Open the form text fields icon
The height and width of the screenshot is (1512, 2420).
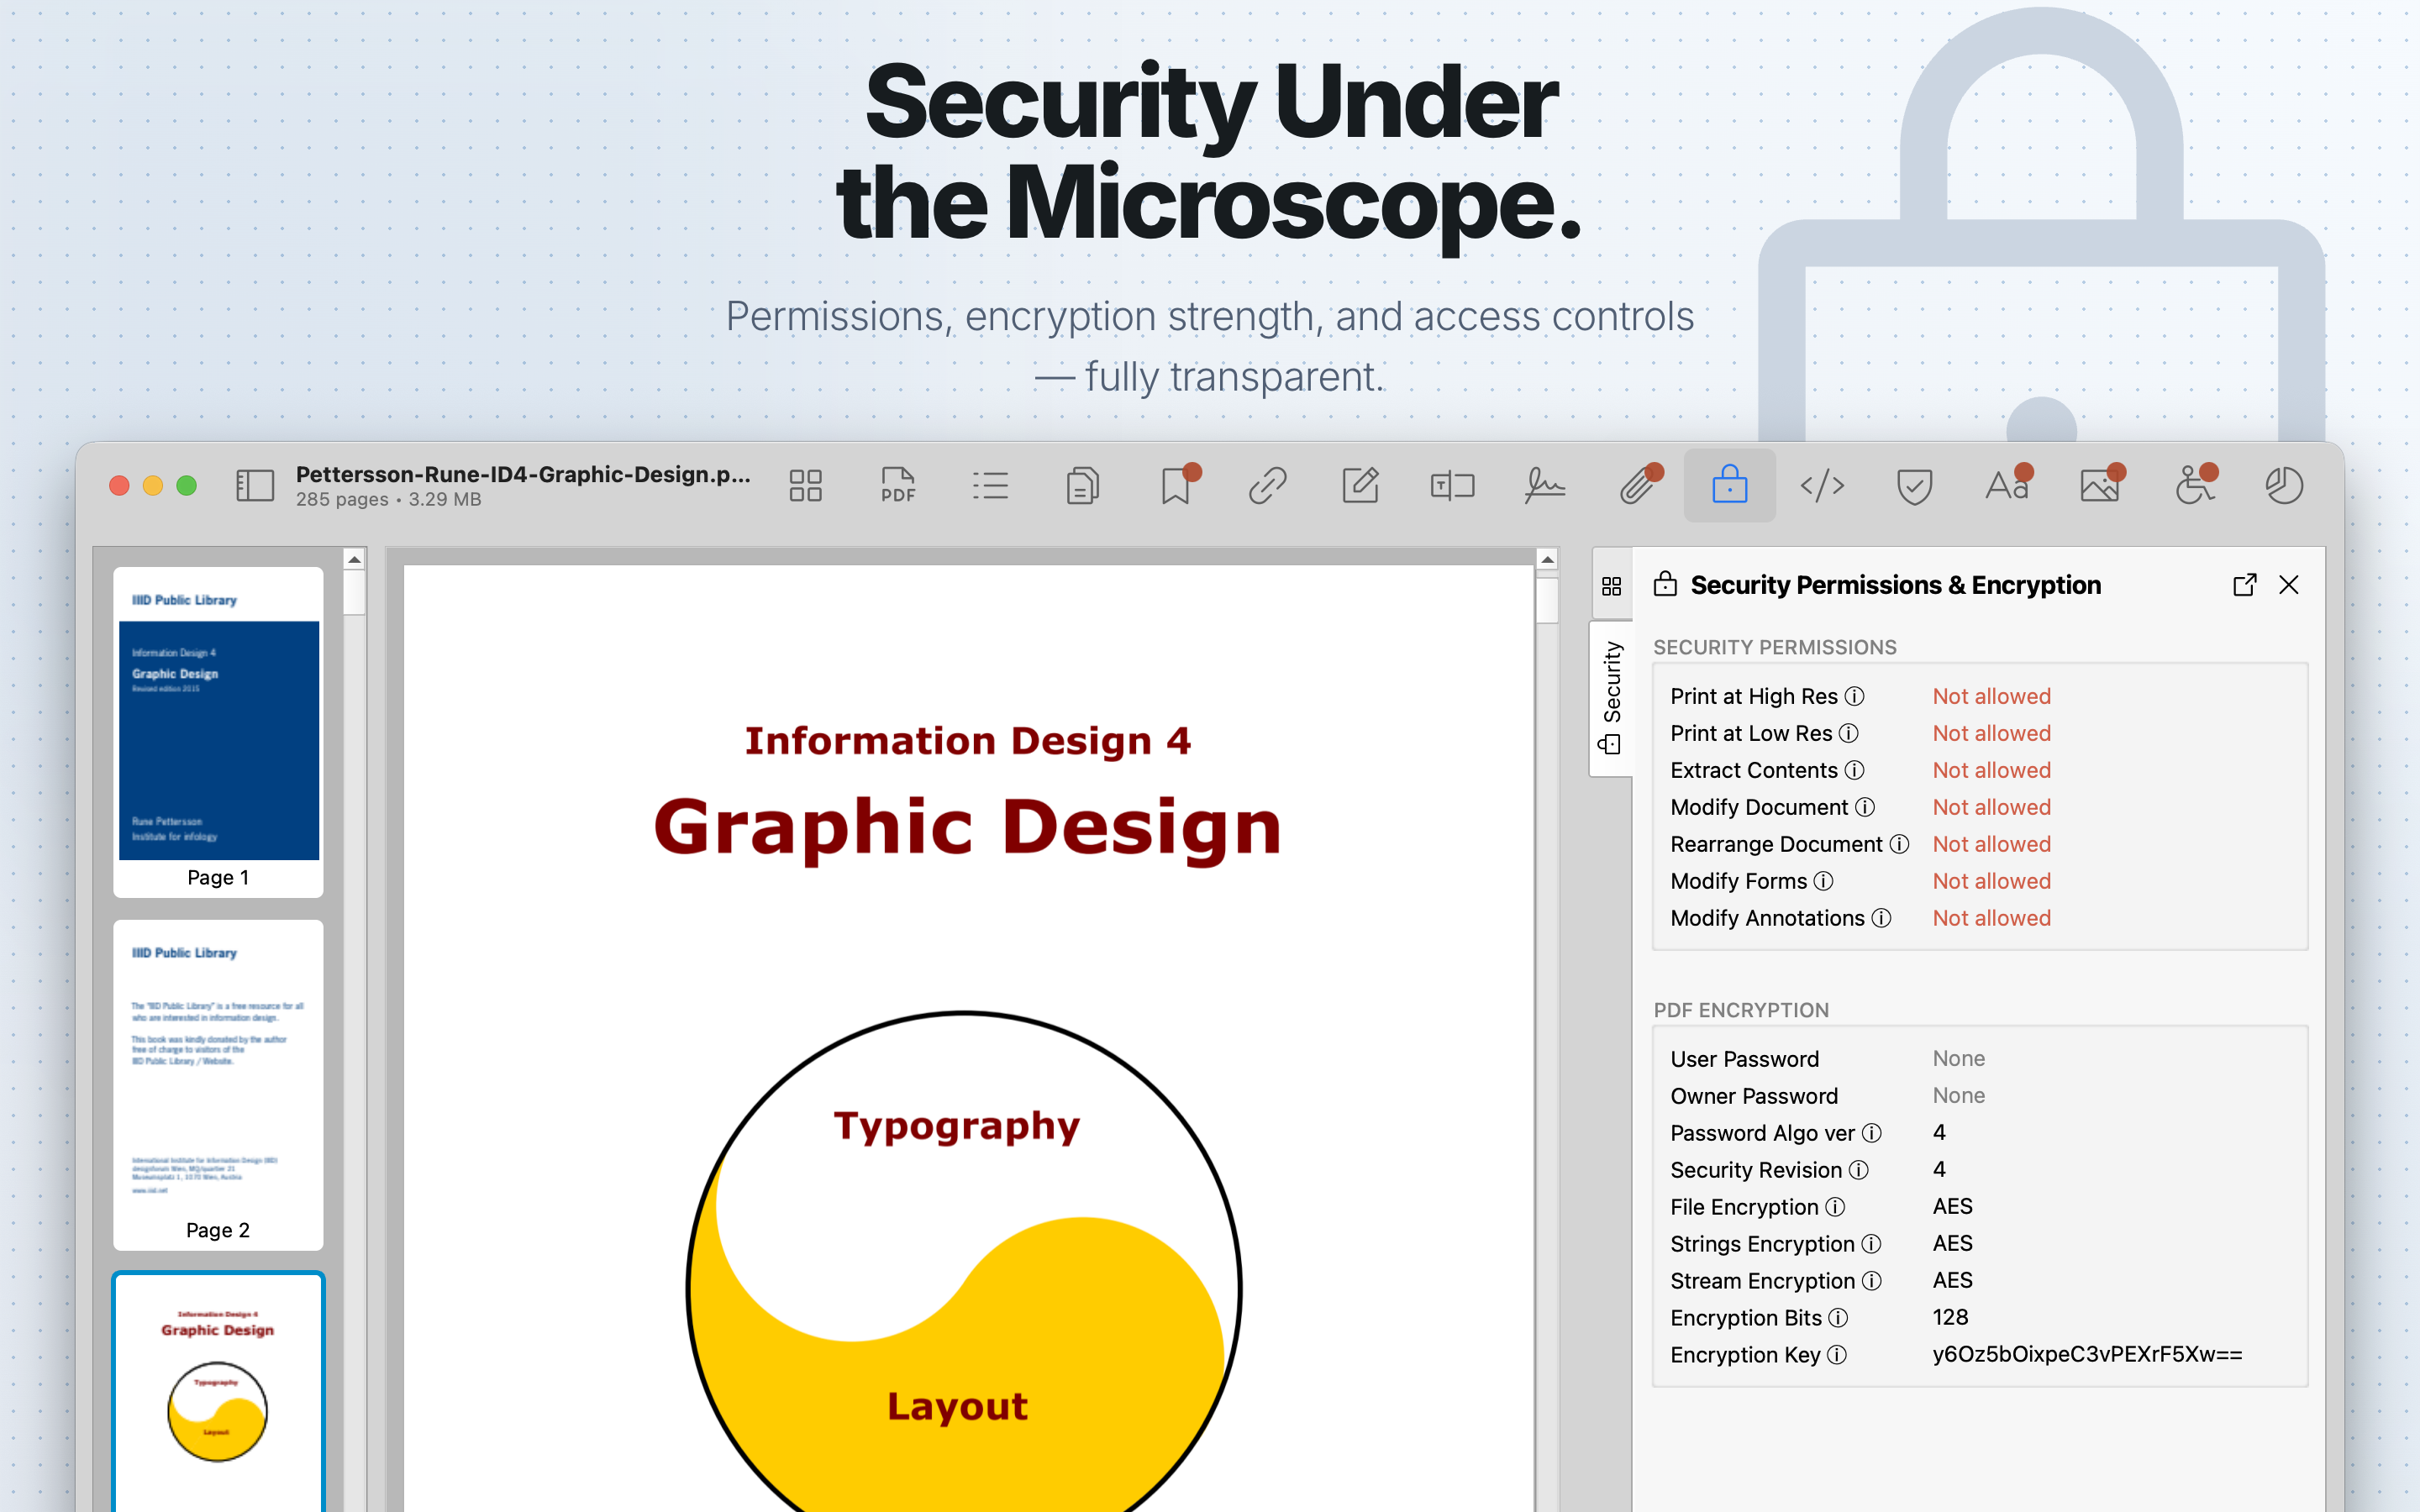tap(1452, 486)
